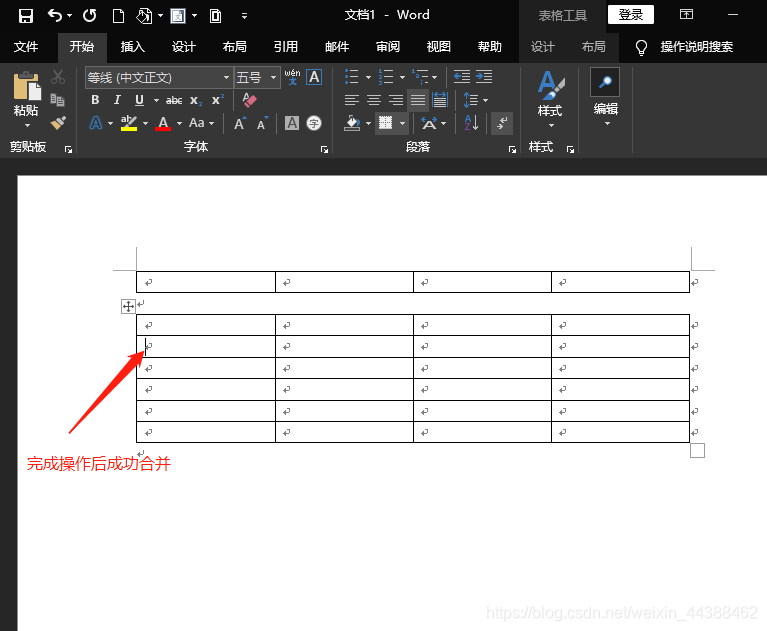Image resolution: width=767 pixels, height=631 pixels.
Task: Toggle Italic formatting
Action: [117, 100]
